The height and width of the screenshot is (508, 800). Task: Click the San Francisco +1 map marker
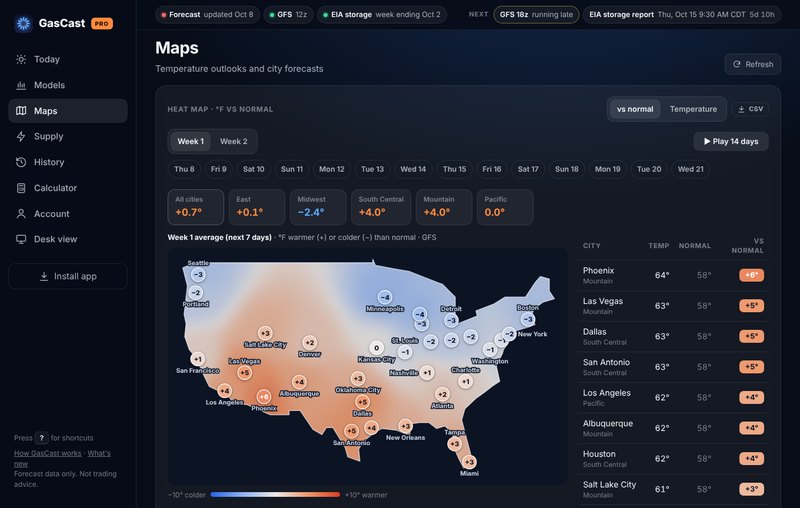197,359
